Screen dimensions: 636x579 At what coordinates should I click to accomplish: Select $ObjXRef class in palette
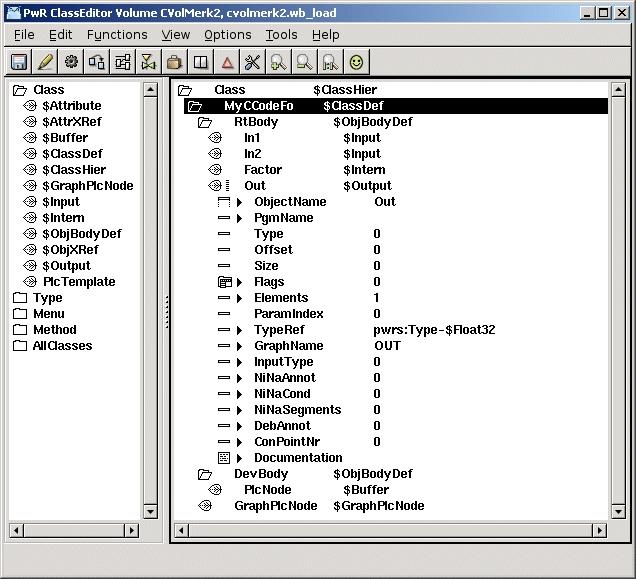pyautogui.click(x=70, y=250)
